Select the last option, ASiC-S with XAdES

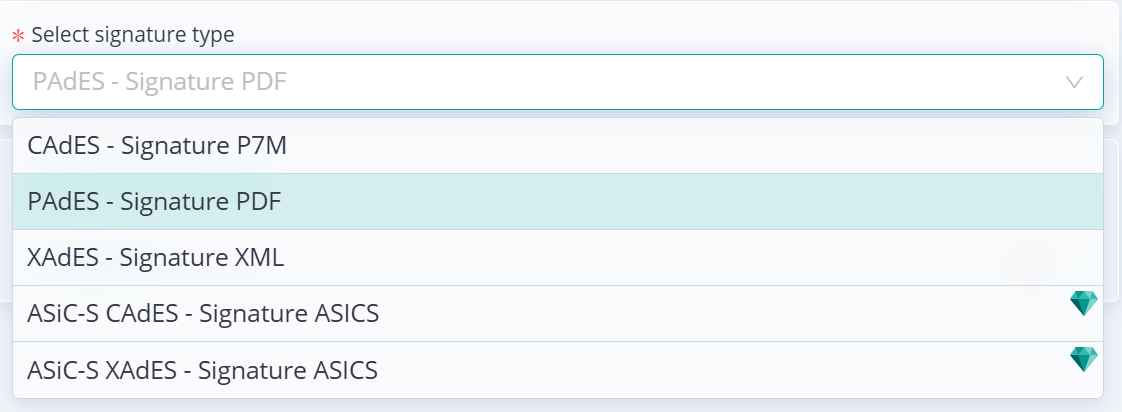pyautogui.click(x=557, y=370)
